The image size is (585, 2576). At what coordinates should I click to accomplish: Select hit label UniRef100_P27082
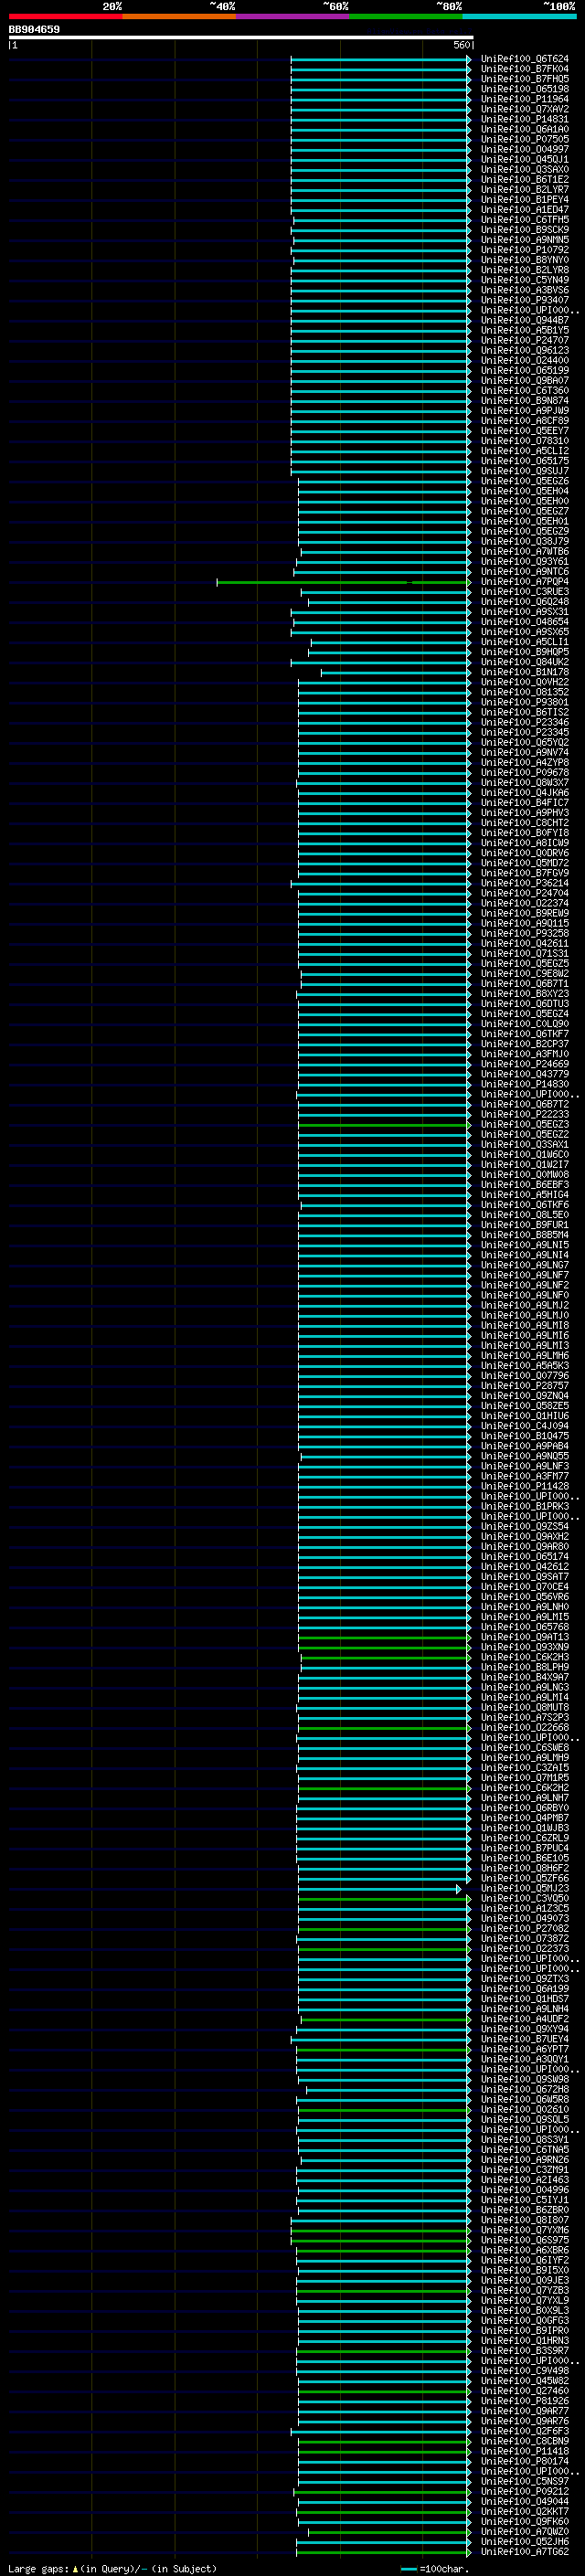(525, 1928)
